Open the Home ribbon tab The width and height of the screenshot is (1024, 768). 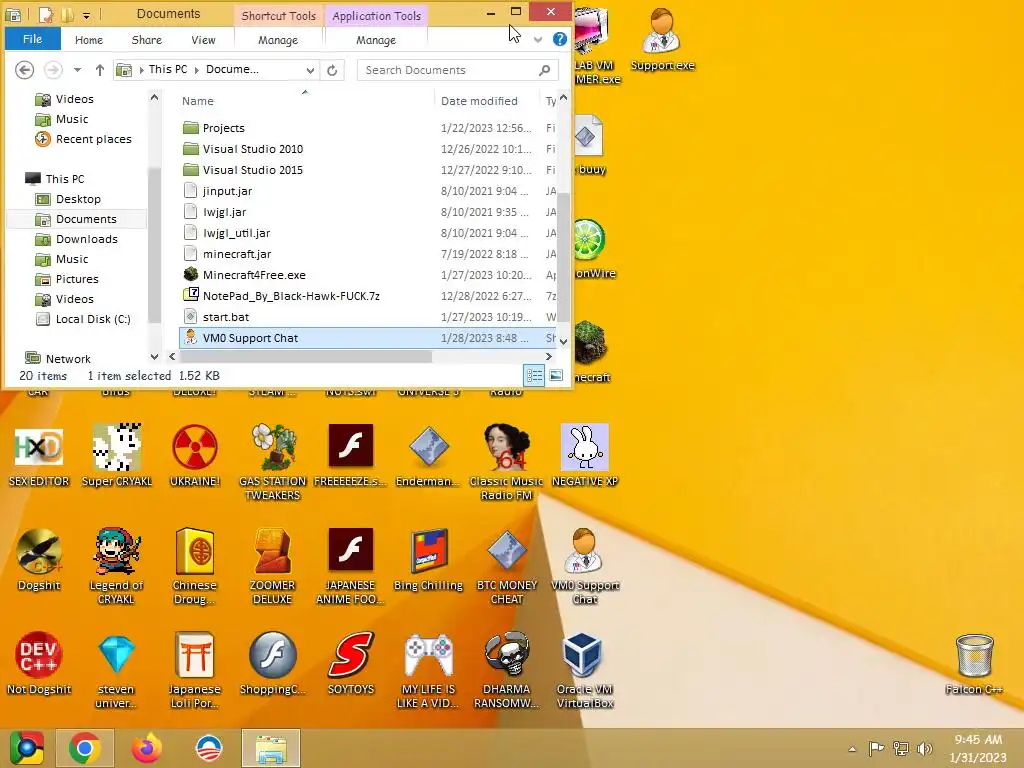[89, 40]
